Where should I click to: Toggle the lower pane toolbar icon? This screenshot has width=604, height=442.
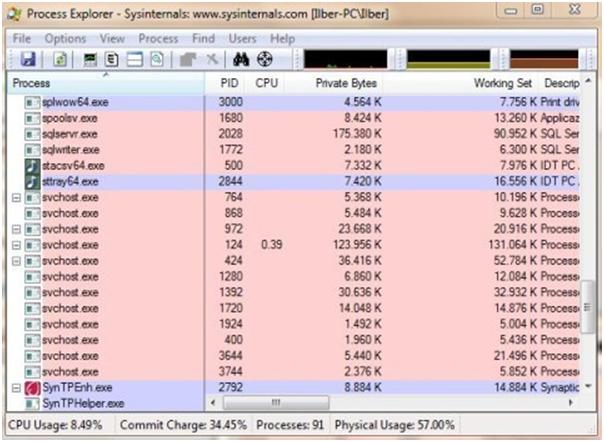point(135,59)
